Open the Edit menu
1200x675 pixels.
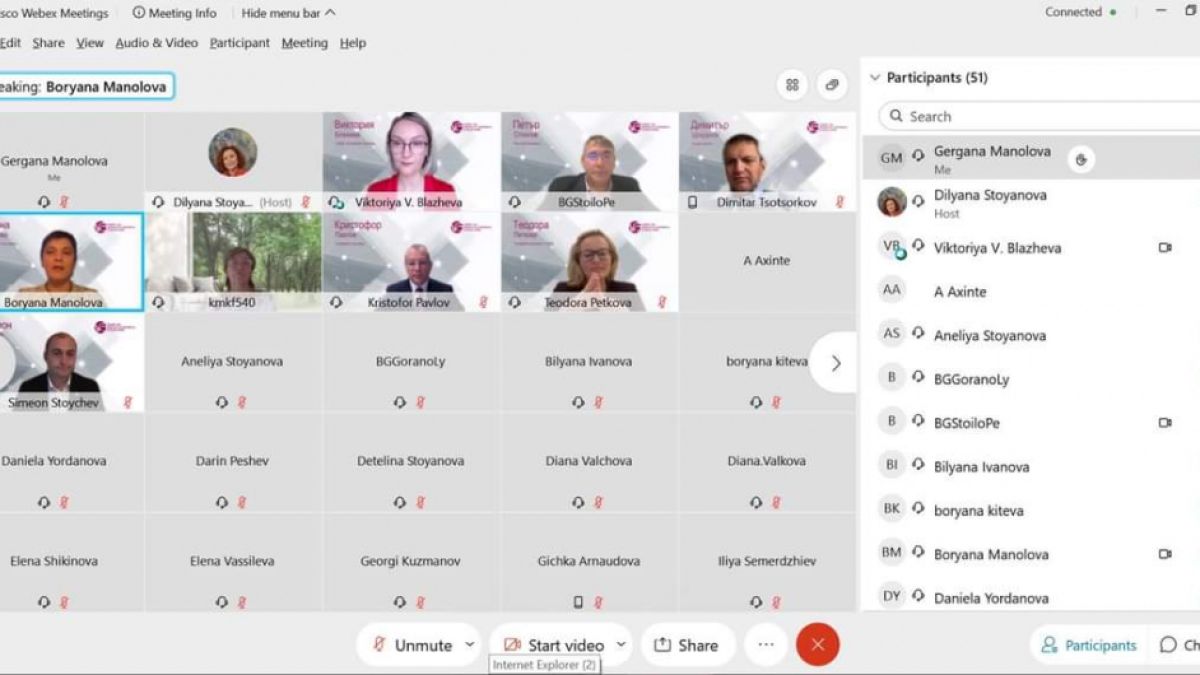point(10,43)
